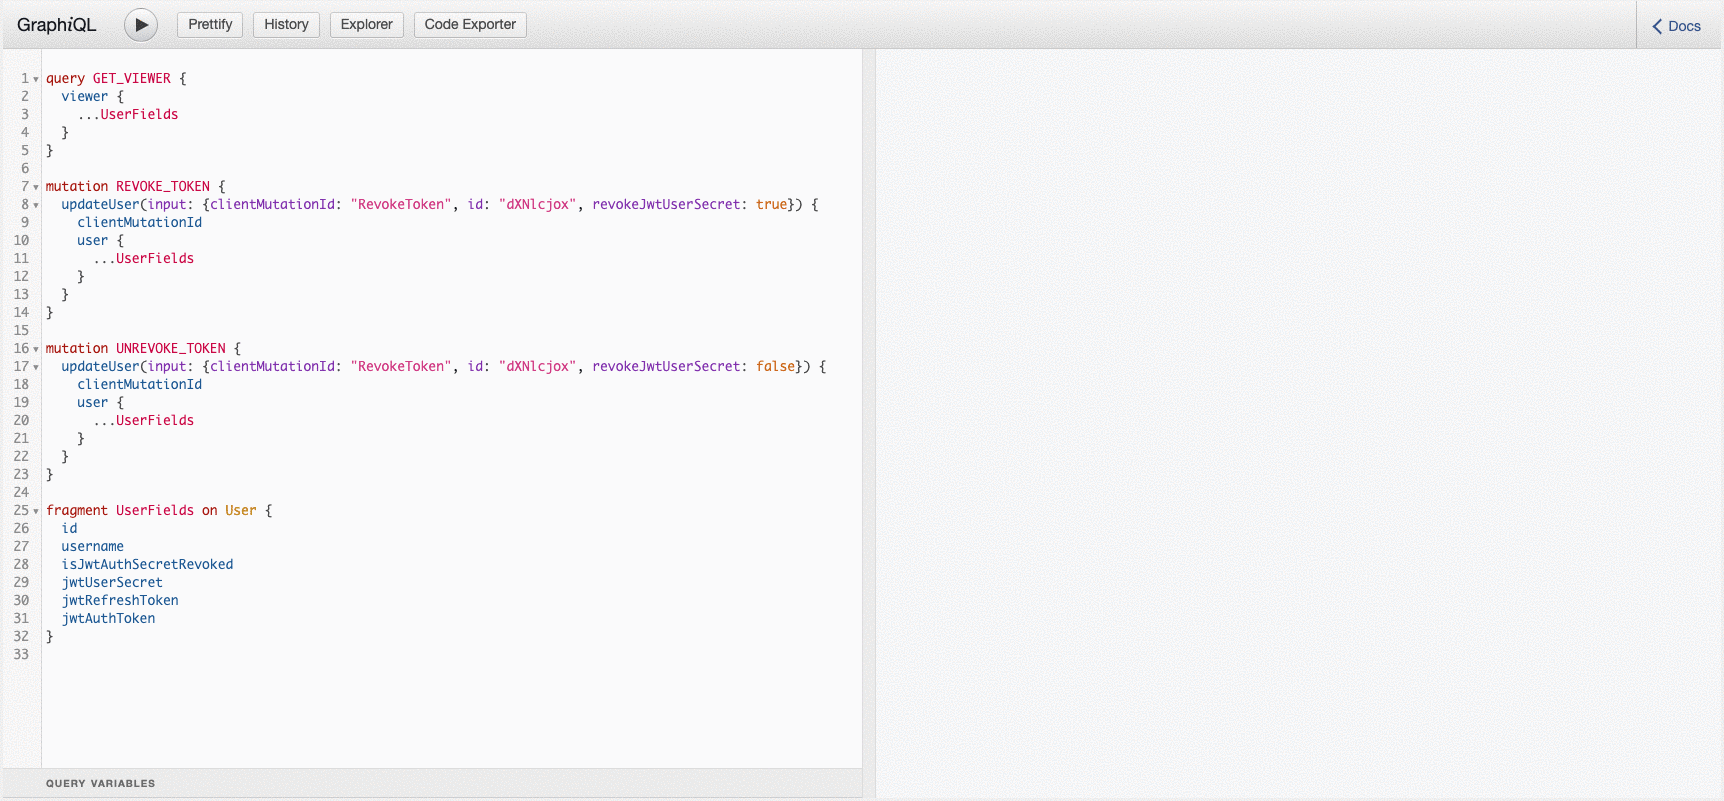Click the jwtRefreshToken field
Viewport: 1724px width, 801px height.
[120, 600]
